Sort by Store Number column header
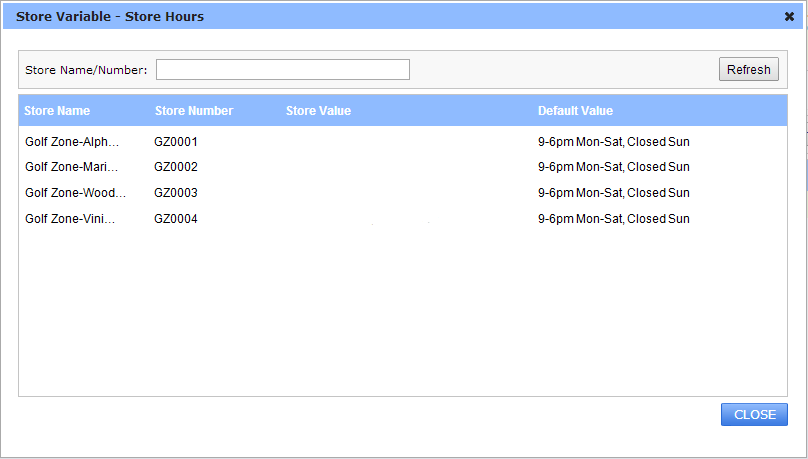The image size is (808, 459). click(194, 111)
